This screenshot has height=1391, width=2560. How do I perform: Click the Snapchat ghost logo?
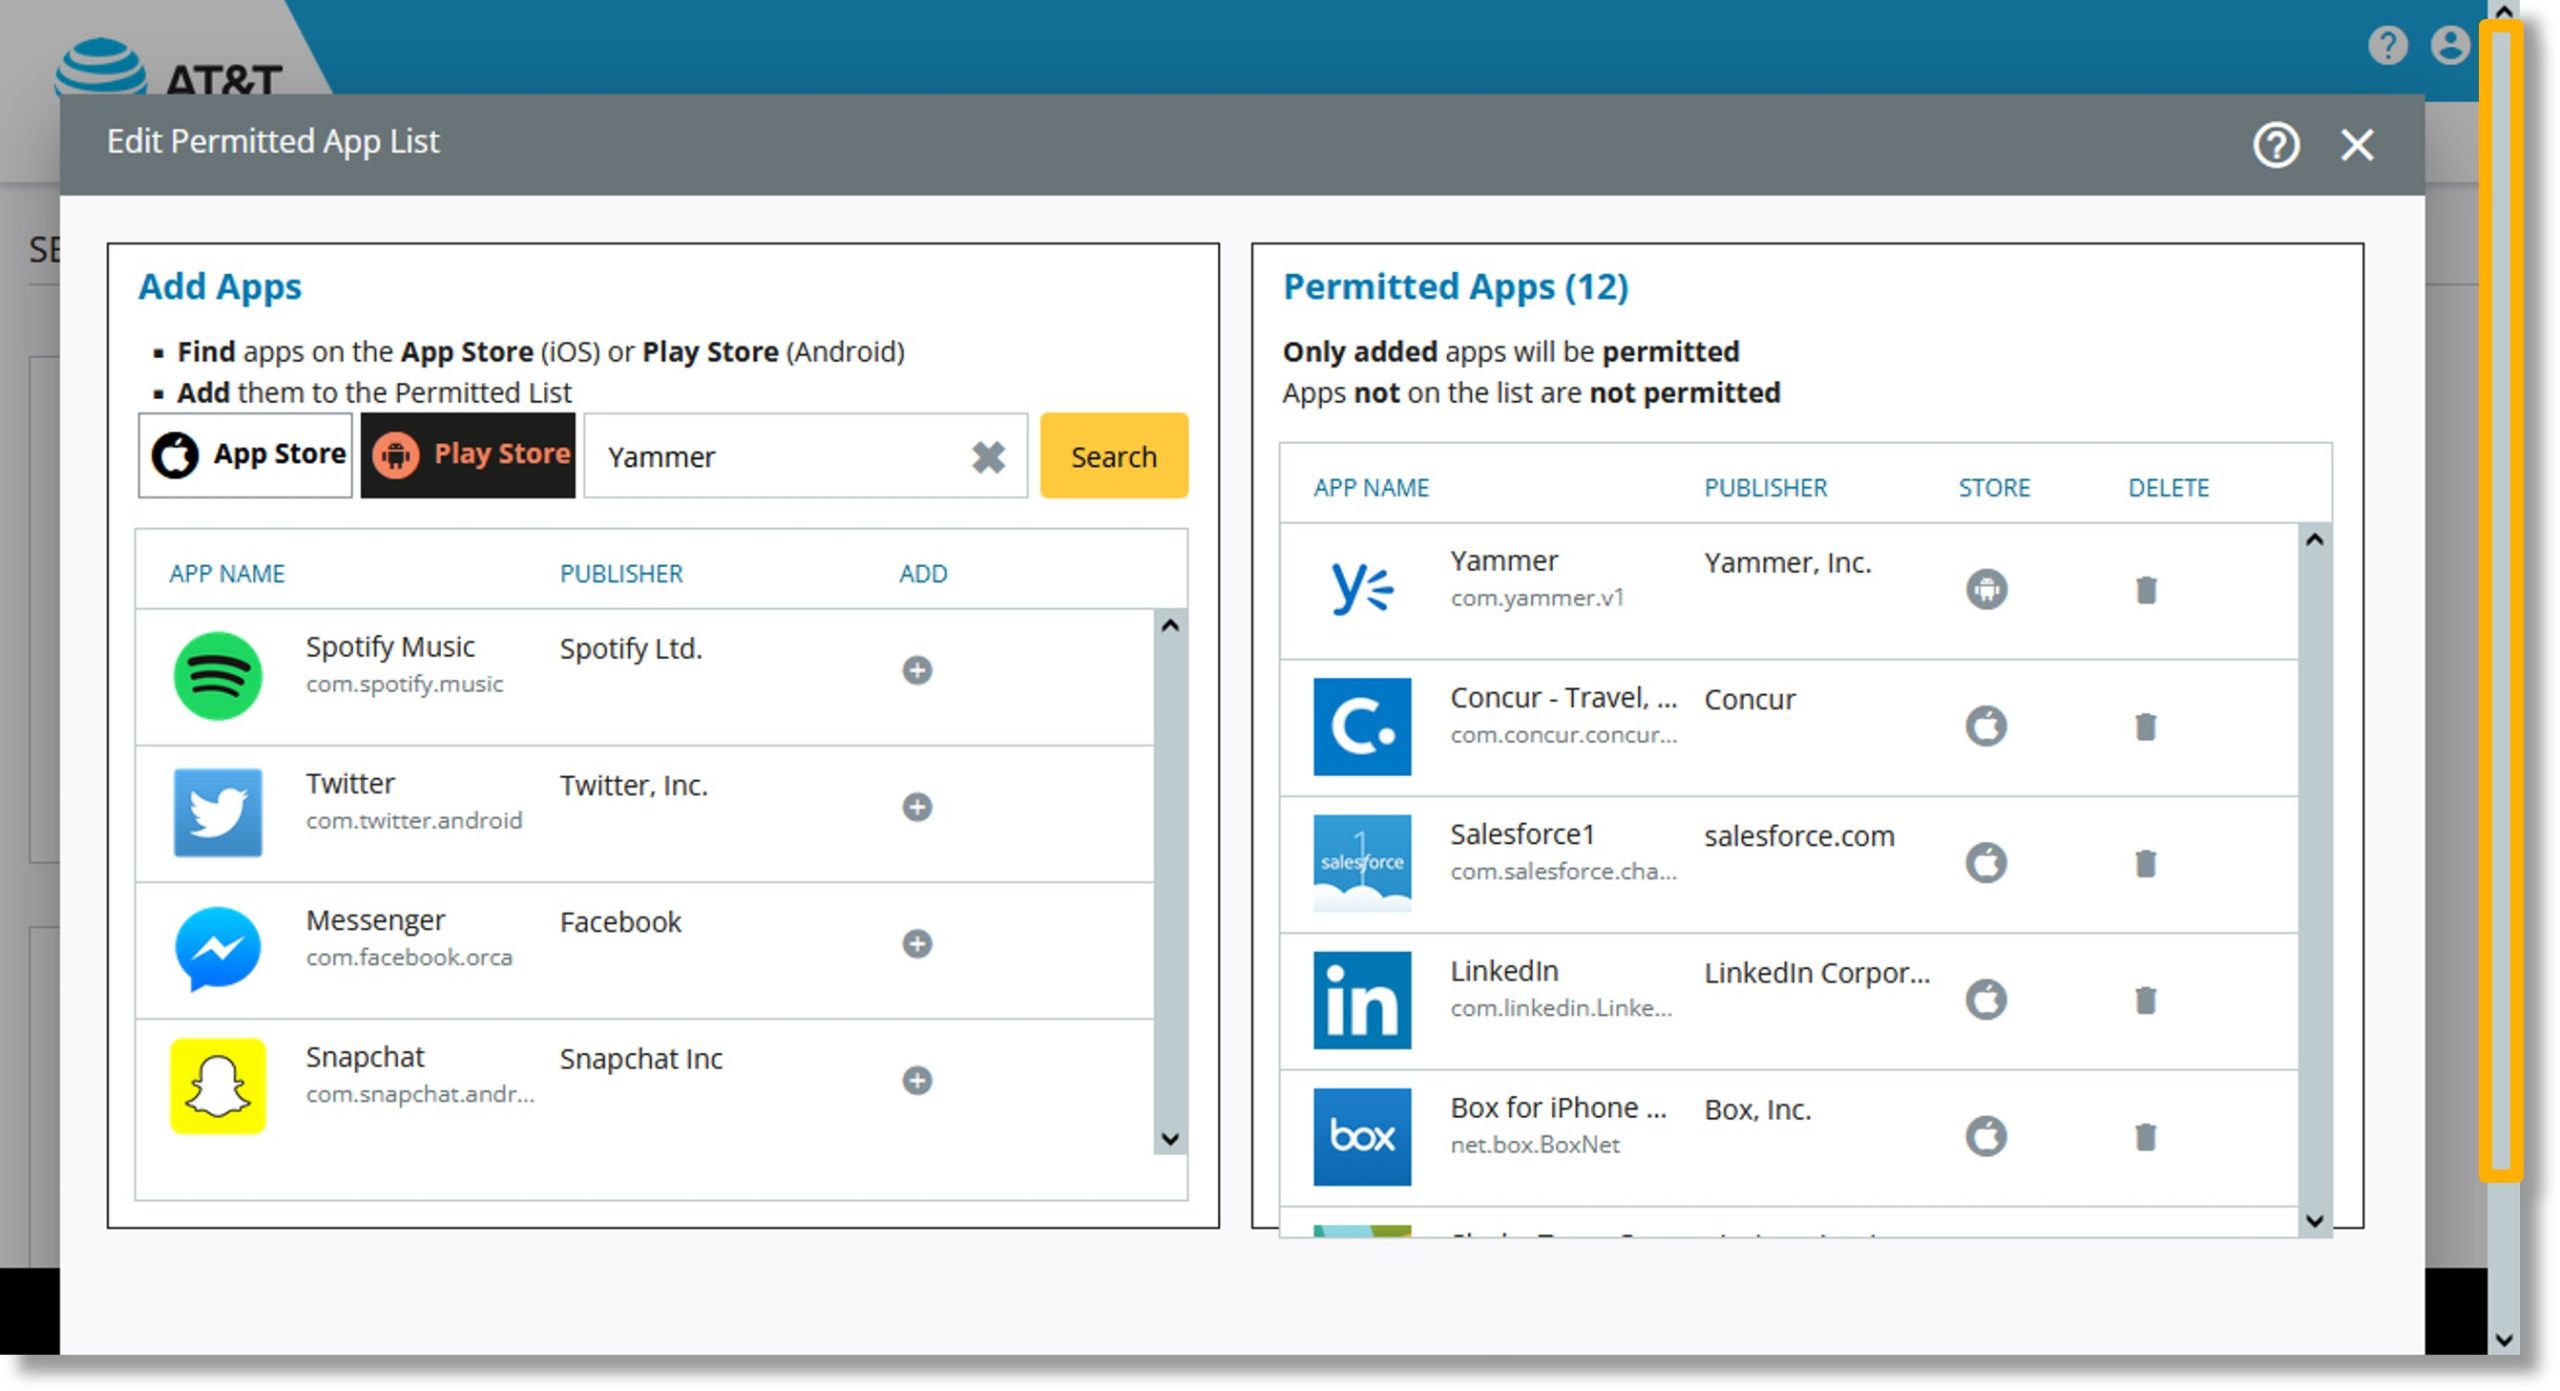tap(218, 1086)
